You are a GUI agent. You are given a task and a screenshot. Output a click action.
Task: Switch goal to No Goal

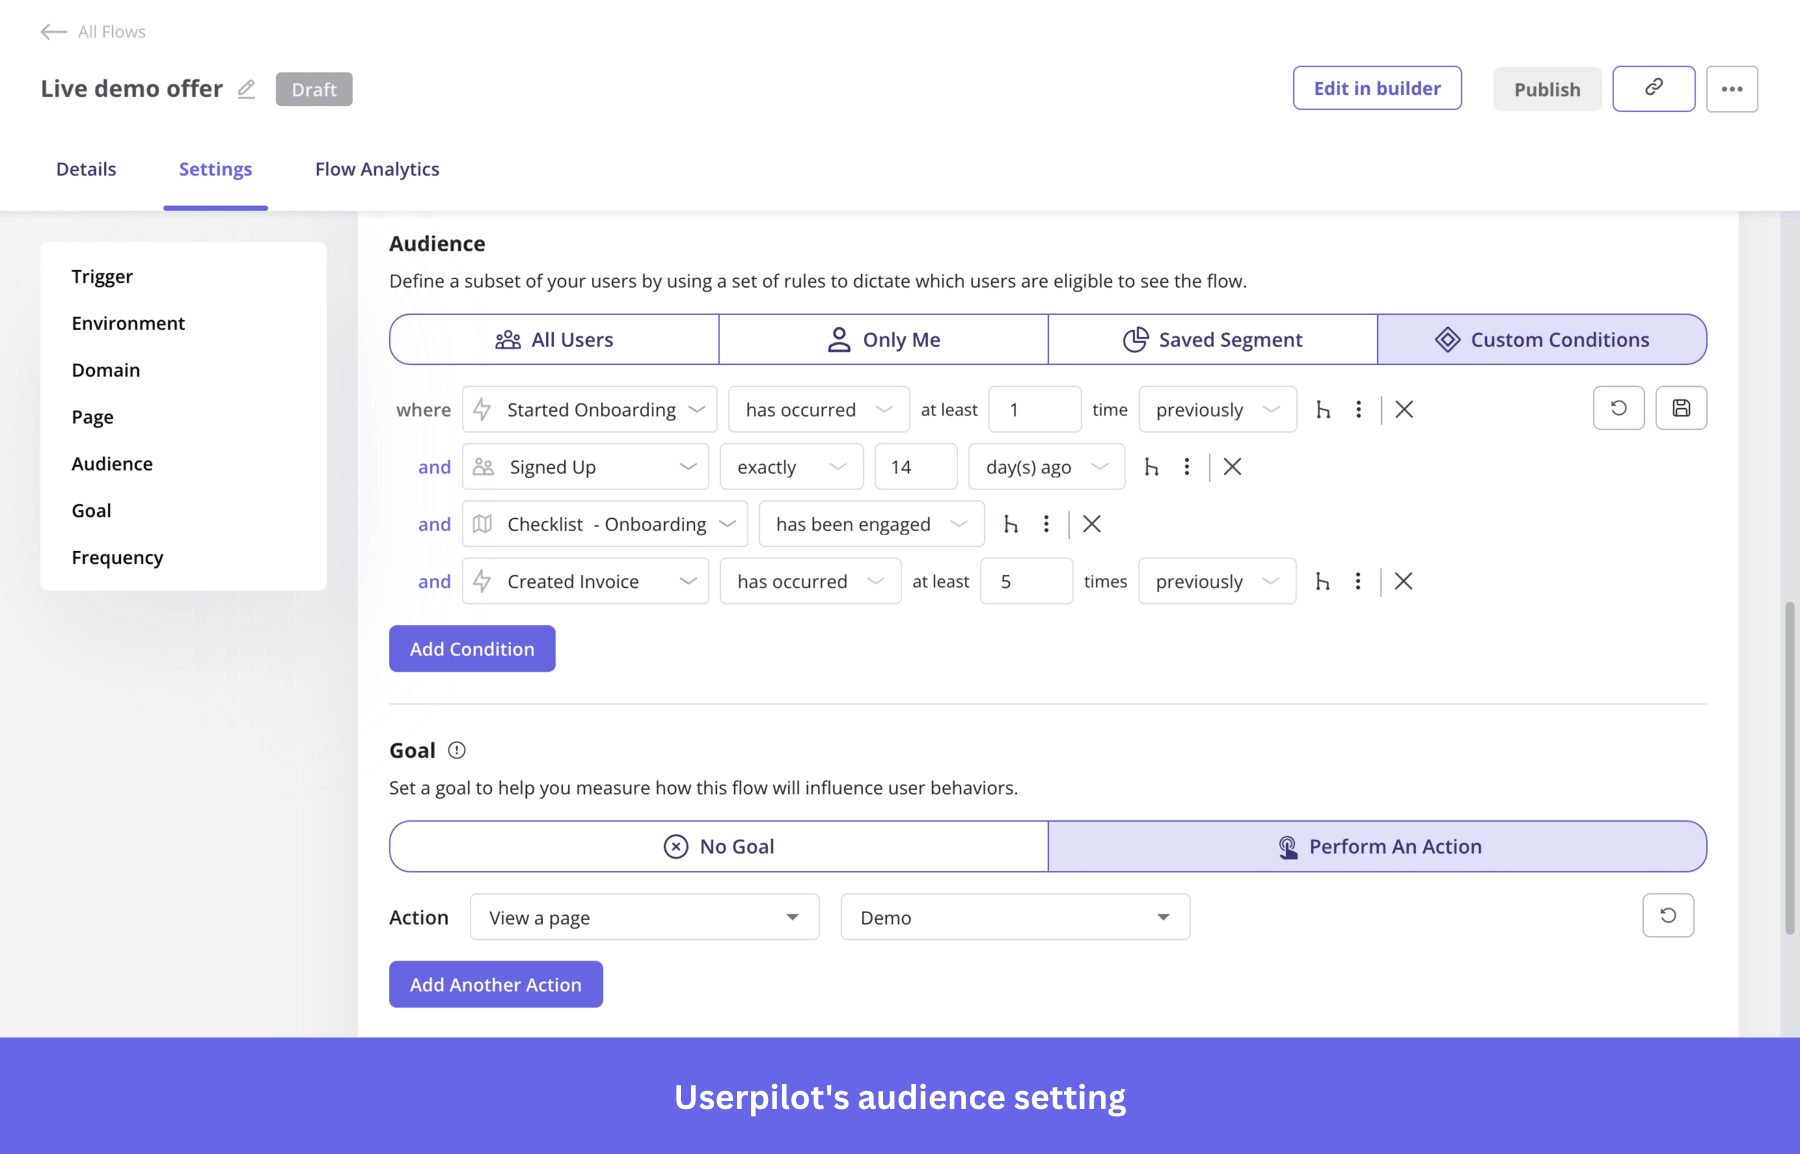tap(718, 845)
